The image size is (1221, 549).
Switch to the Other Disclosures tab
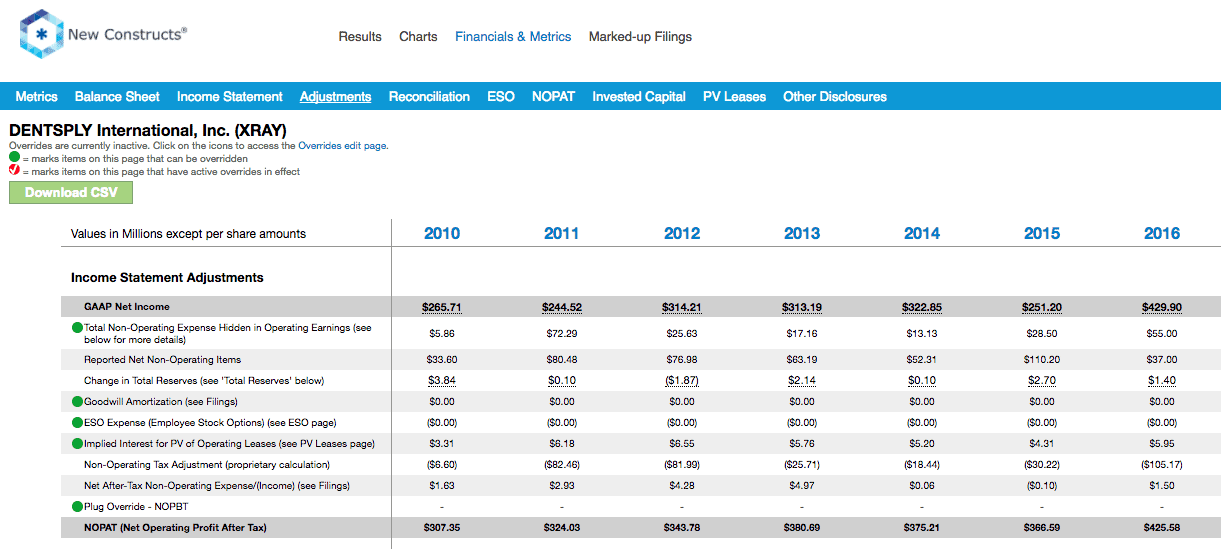pos(835,97)
